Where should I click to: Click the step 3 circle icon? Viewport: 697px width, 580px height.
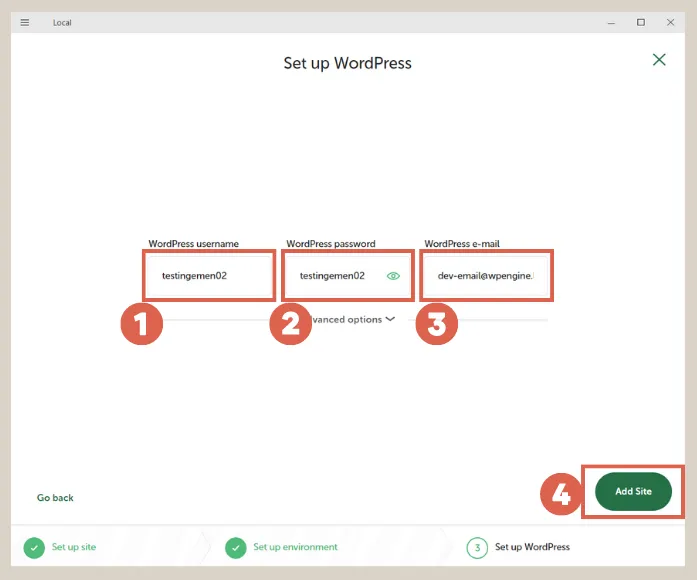[x=477, y=548]
